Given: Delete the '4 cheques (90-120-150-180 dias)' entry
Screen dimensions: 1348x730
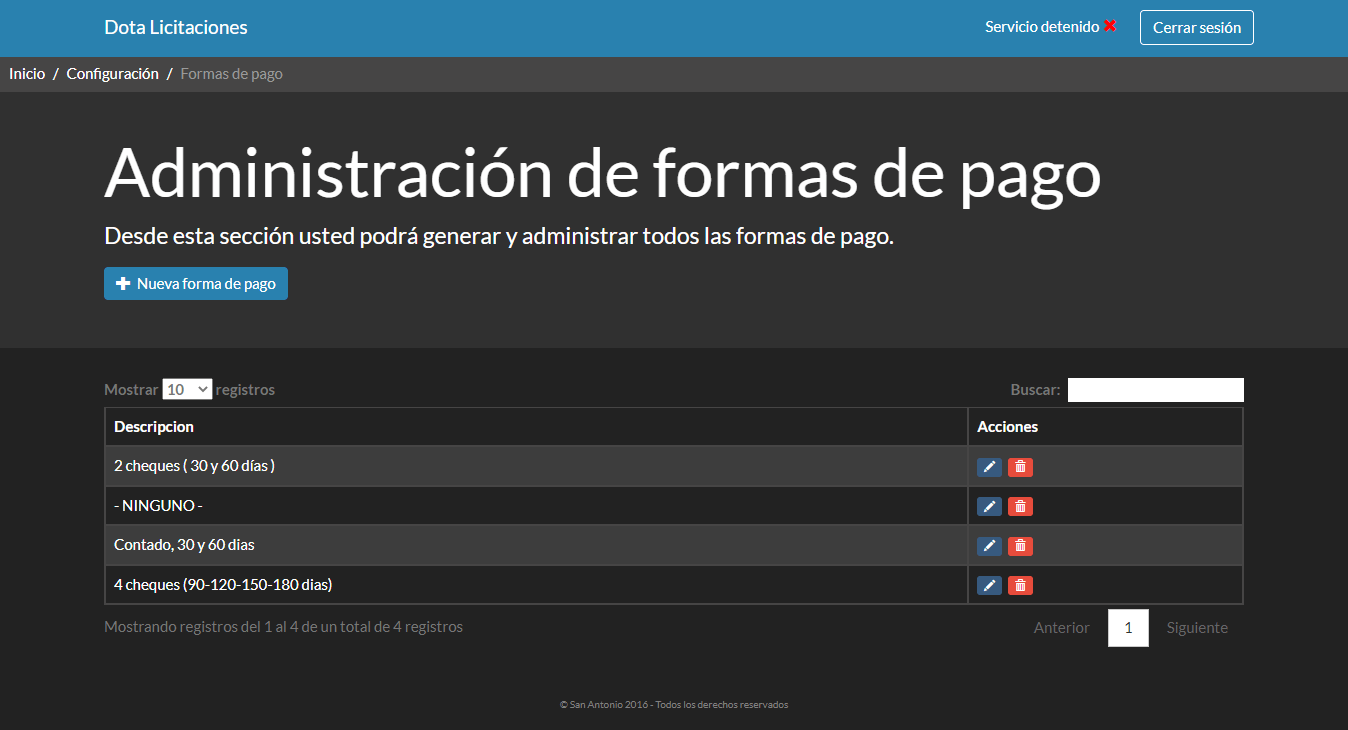Looking at the screenshot, I should [x=1020, y=586].
